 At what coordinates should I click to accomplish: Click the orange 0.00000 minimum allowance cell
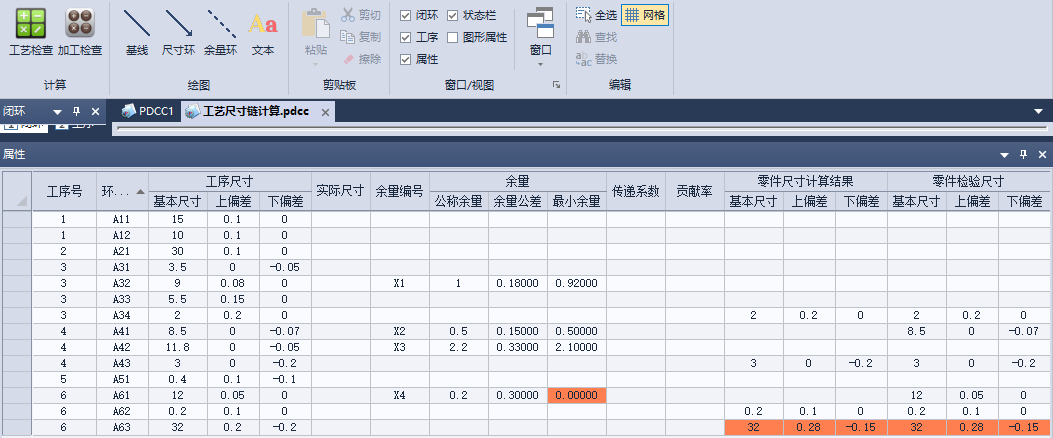pyautogui.click(x=577, y=395)
